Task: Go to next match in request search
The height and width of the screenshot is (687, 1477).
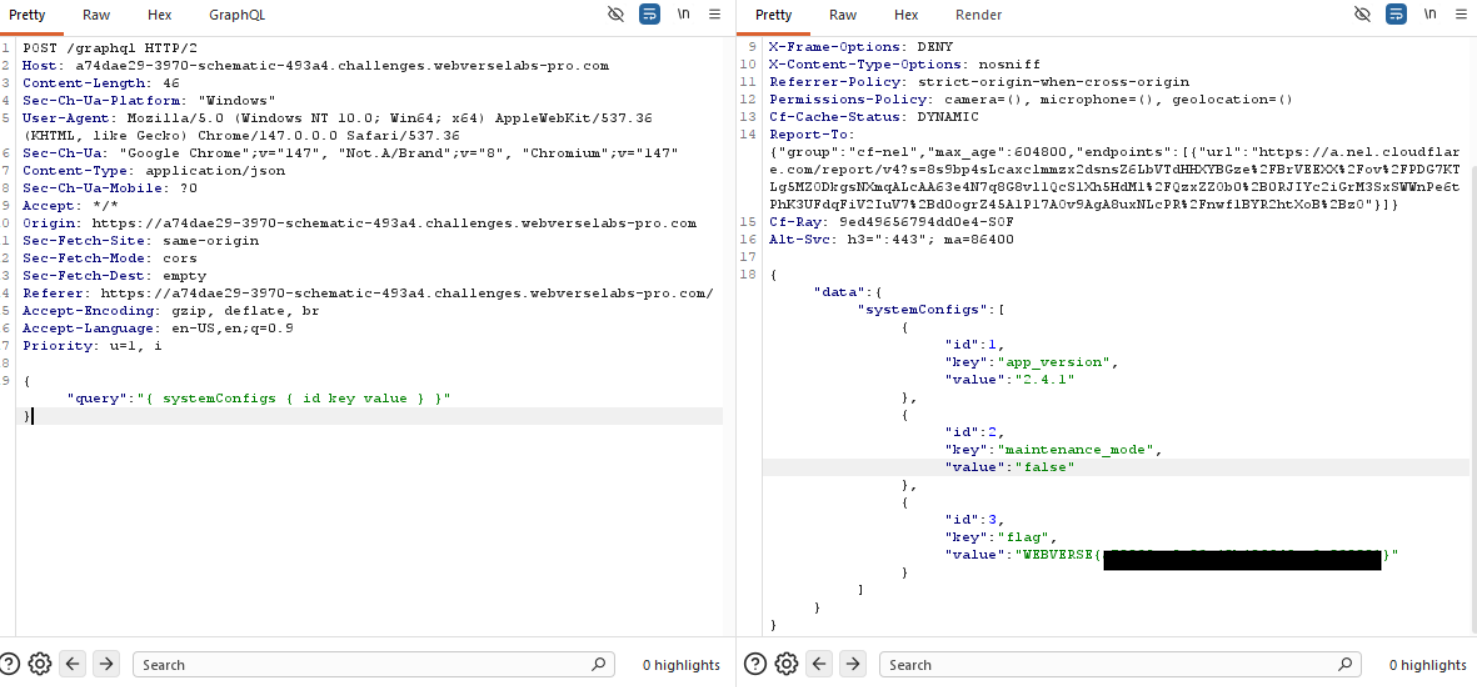Action: coord(106,664)
